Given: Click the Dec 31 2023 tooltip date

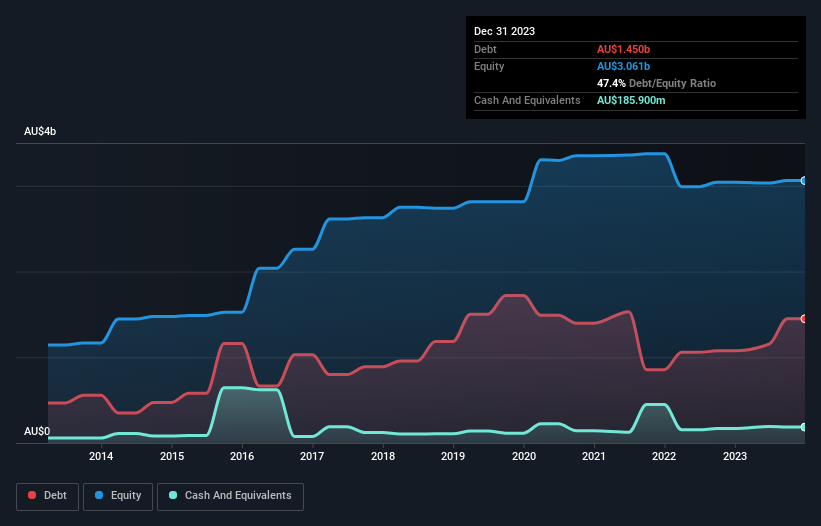Looking at the screenshot, I should [504, 31].
